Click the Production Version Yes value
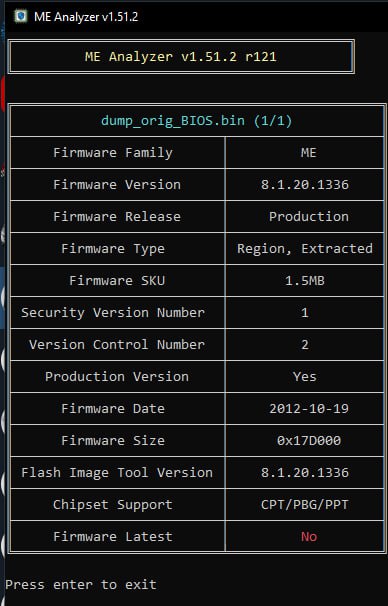Viewport: 388px width, 606px height. coord(305,376)
